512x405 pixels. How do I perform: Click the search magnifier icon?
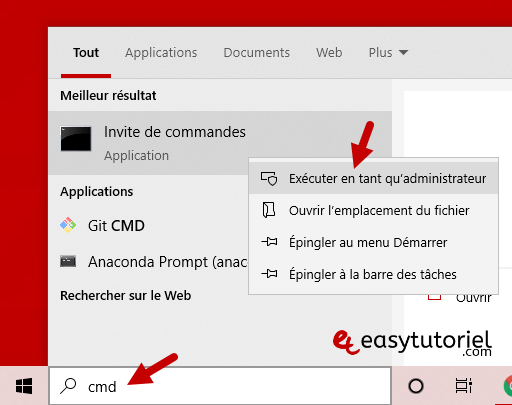[68, 386]
